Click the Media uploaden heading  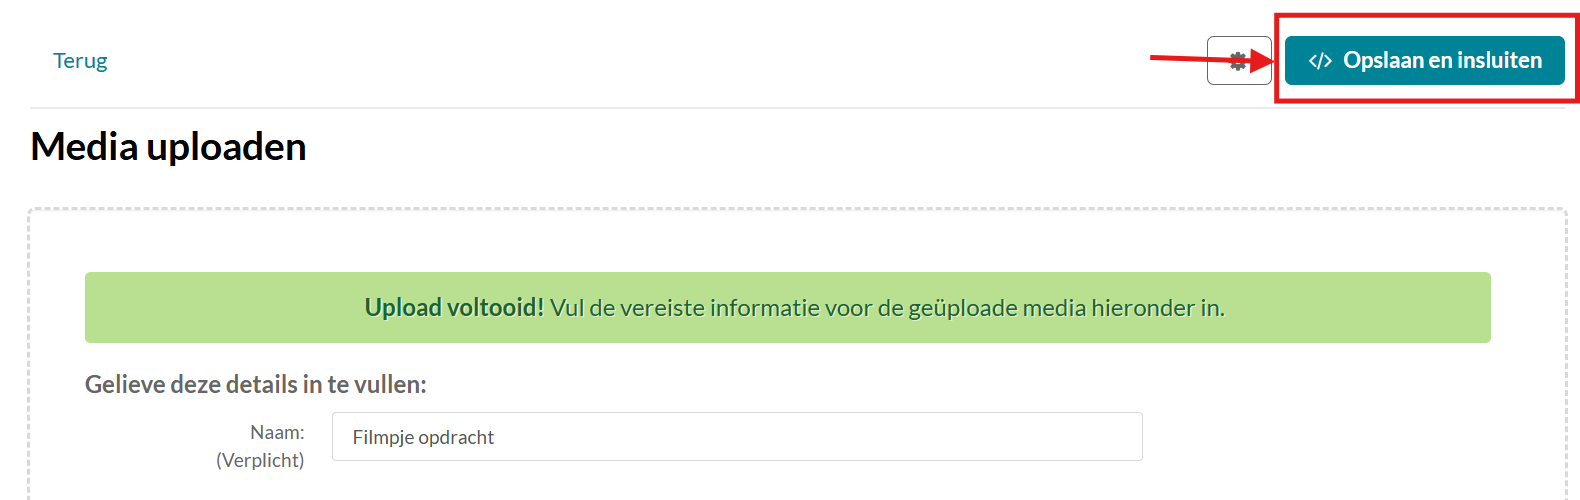(168, 147)
